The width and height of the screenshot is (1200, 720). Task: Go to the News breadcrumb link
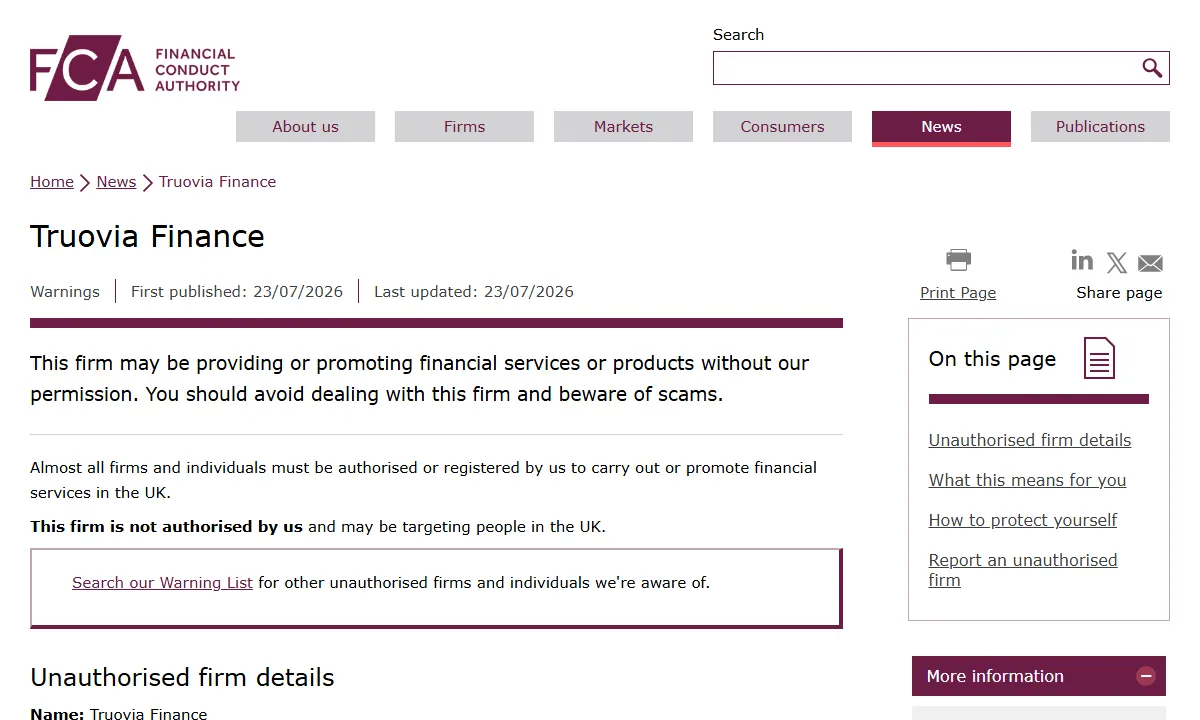click(x=116, y=182)
